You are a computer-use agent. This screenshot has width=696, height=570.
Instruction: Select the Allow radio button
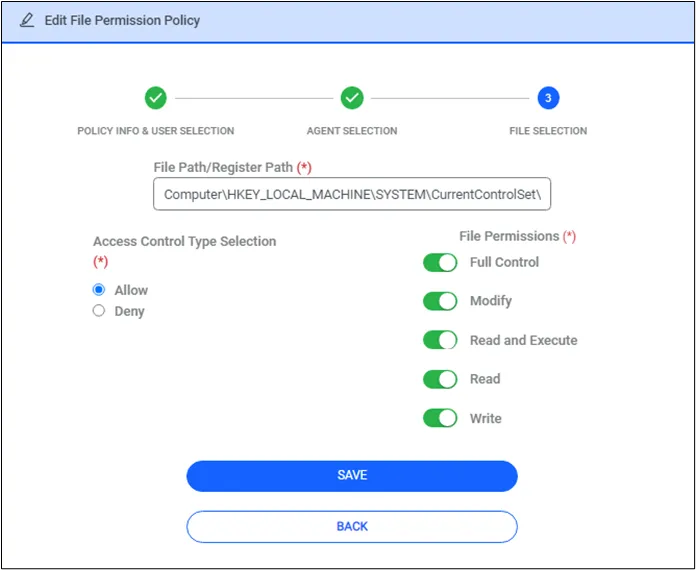click(99, 290)
